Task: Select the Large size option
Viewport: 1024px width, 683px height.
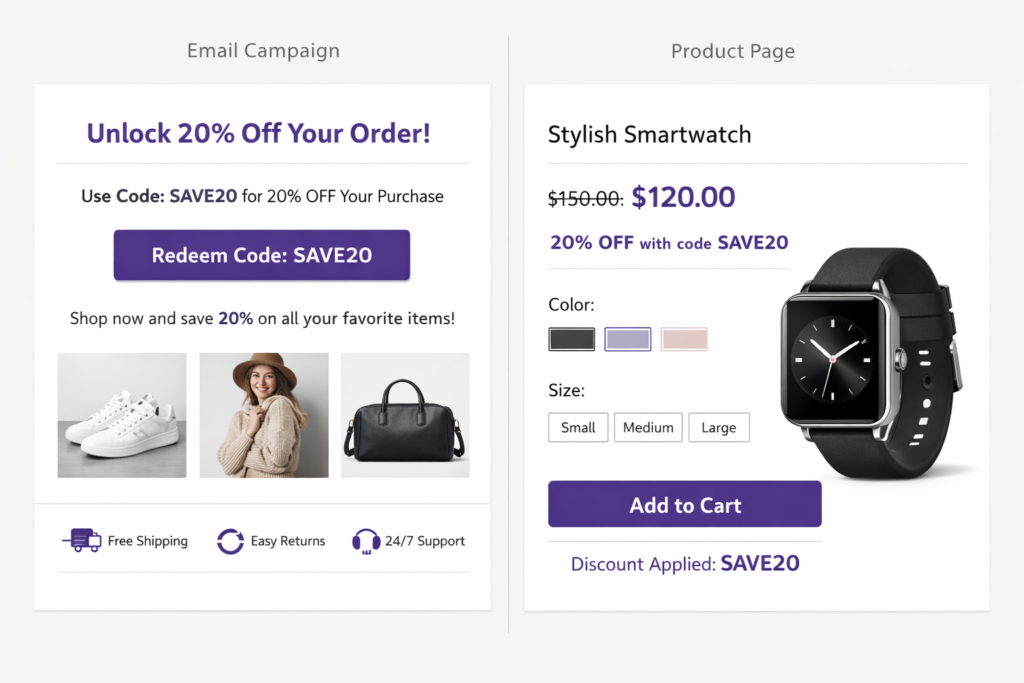Action: click(719, 427)
